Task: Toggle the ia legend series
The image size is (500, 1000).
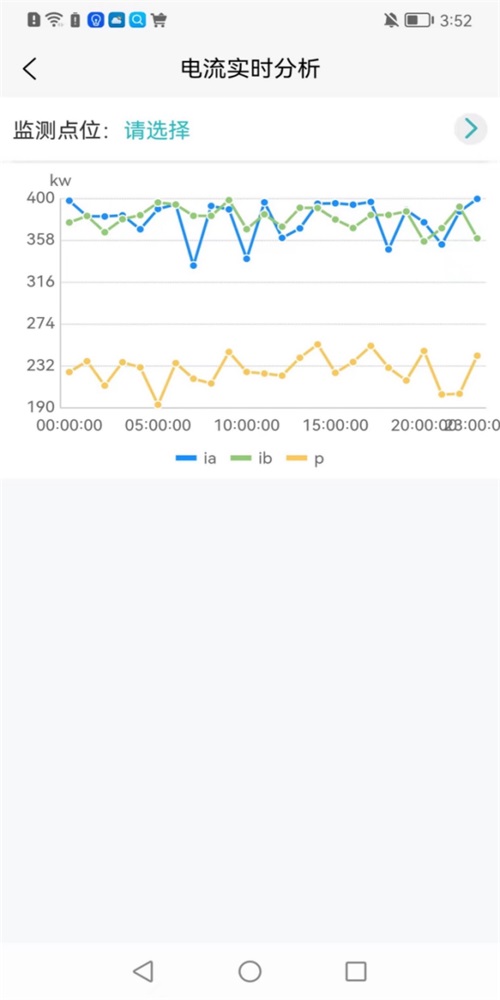Action: (196, 458)
